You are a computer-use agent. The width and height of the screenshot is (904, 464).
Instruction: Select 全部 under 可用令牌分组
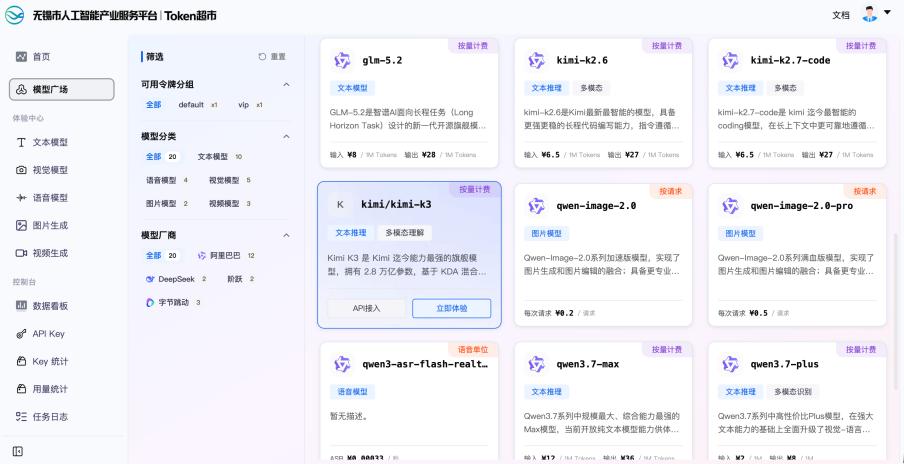[x=153, y=105]
